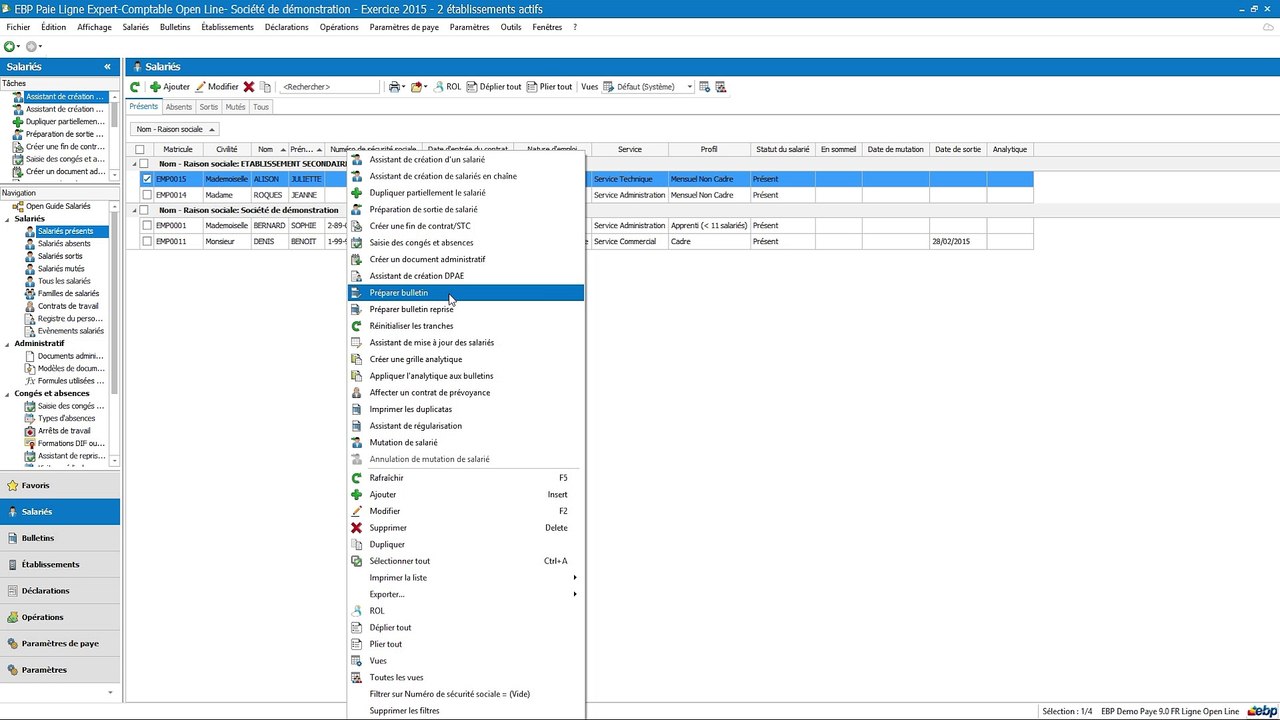
Task: Switch to the Tous tab
Action: [x=260, y=107]
